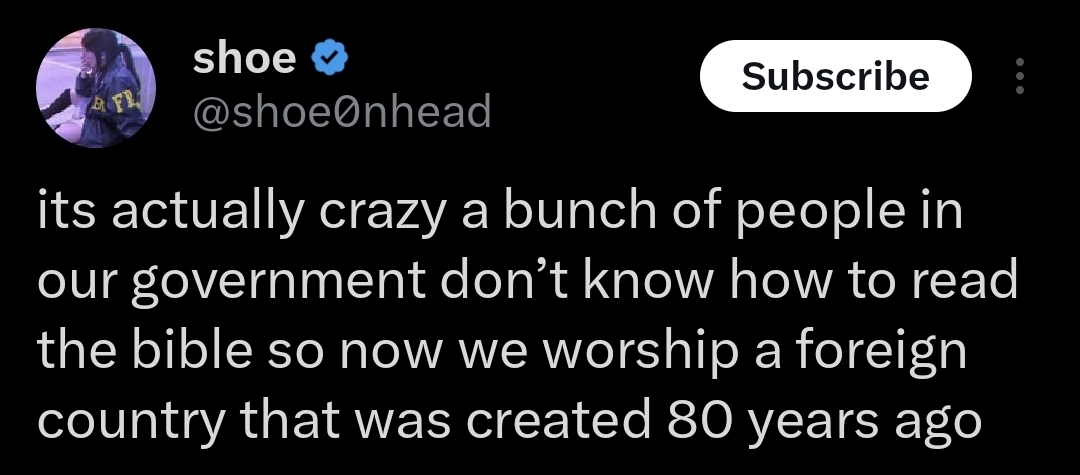Open shoe's profile picture avatar
Viewport: 1080px width, 475px height.
click(97, 88)
